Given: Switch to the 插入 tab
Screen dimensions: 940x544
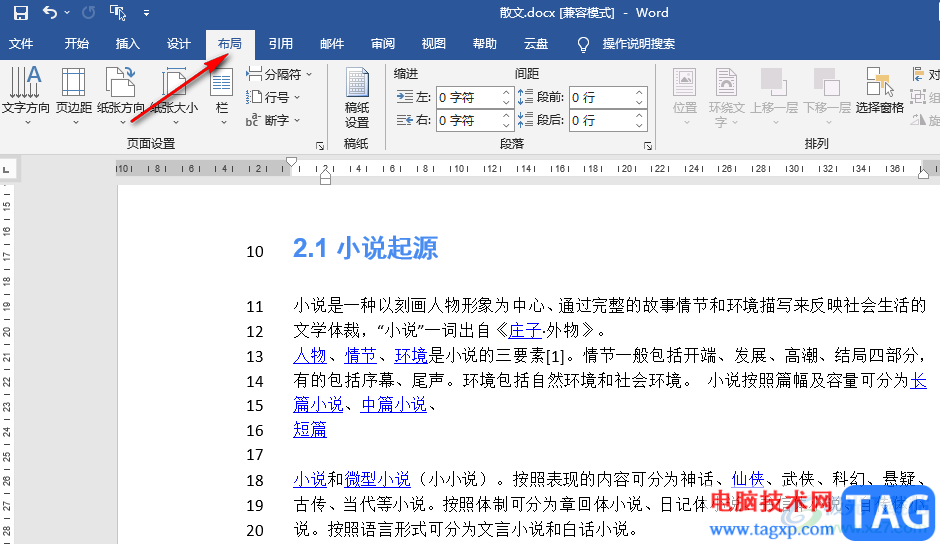Looking at the screenshot, I should [x=128, y=44].
